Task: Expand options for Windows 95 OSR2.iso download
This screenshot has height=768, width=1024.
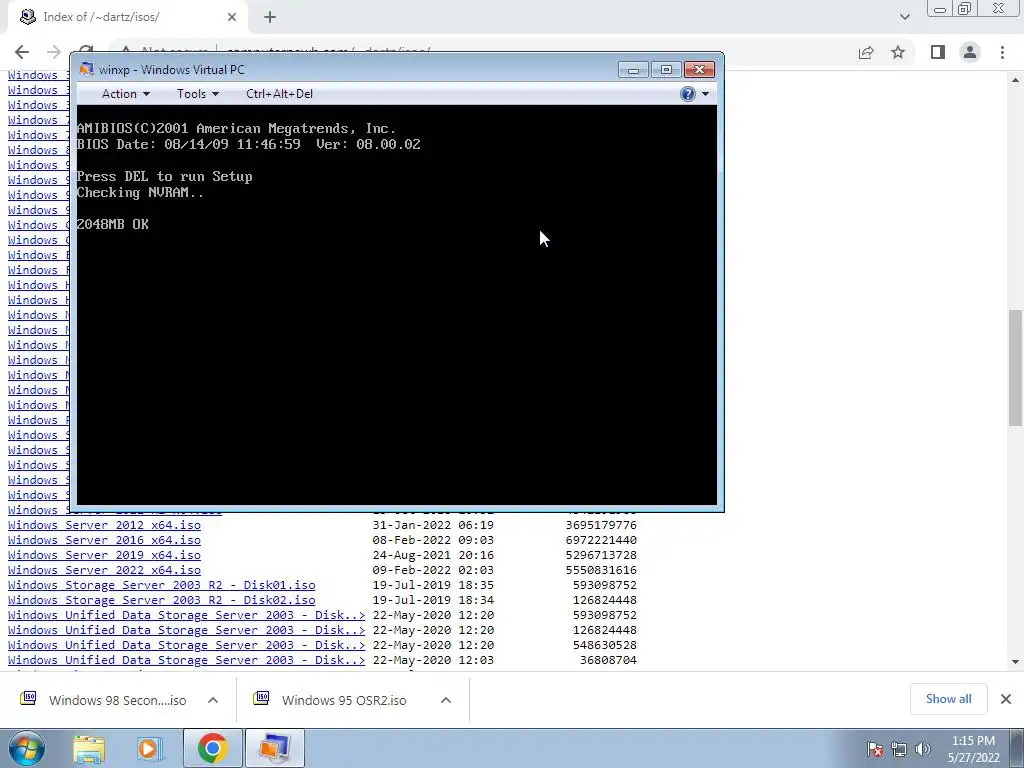Action: (446, 700)
